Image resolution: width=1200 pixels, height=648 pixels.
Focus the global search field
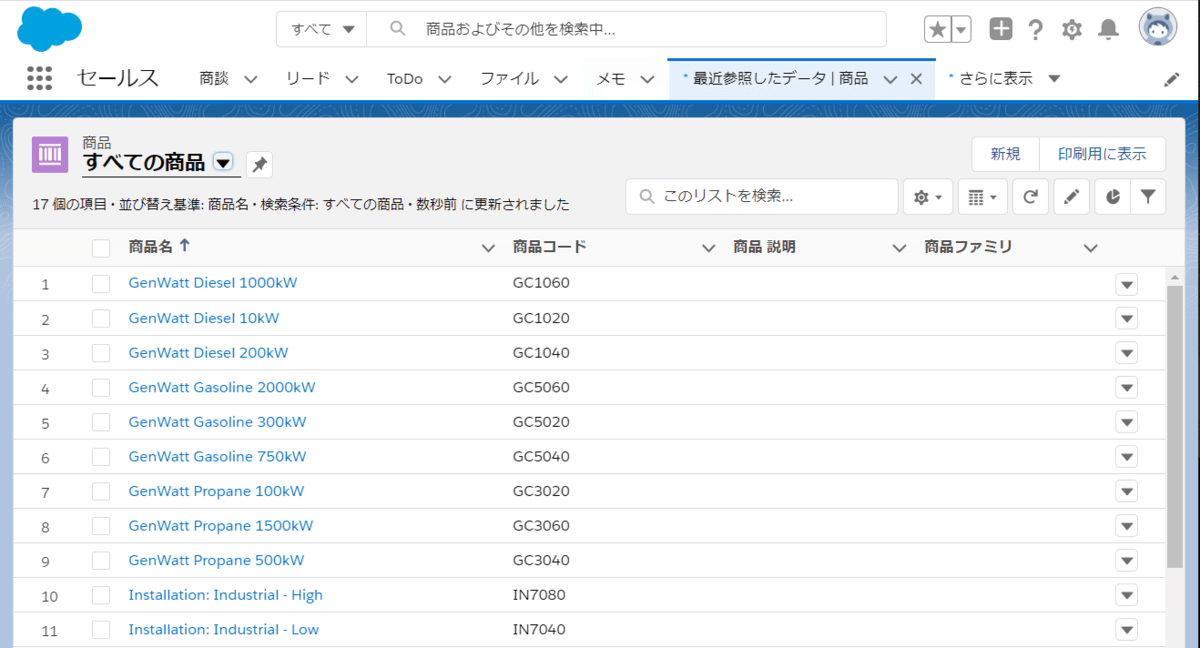tap(625, 29)
